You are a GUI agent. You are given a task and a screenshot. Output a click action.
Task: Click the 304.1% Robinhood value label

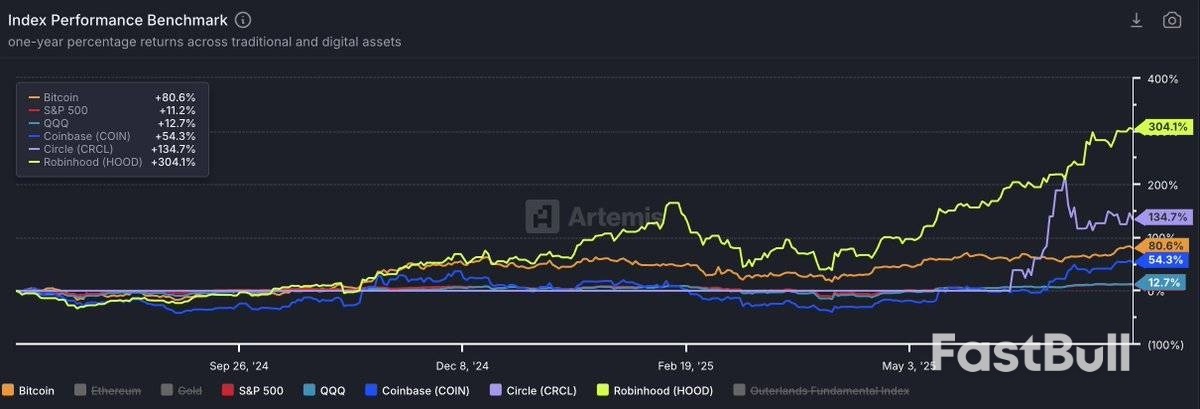point(1165,127)
